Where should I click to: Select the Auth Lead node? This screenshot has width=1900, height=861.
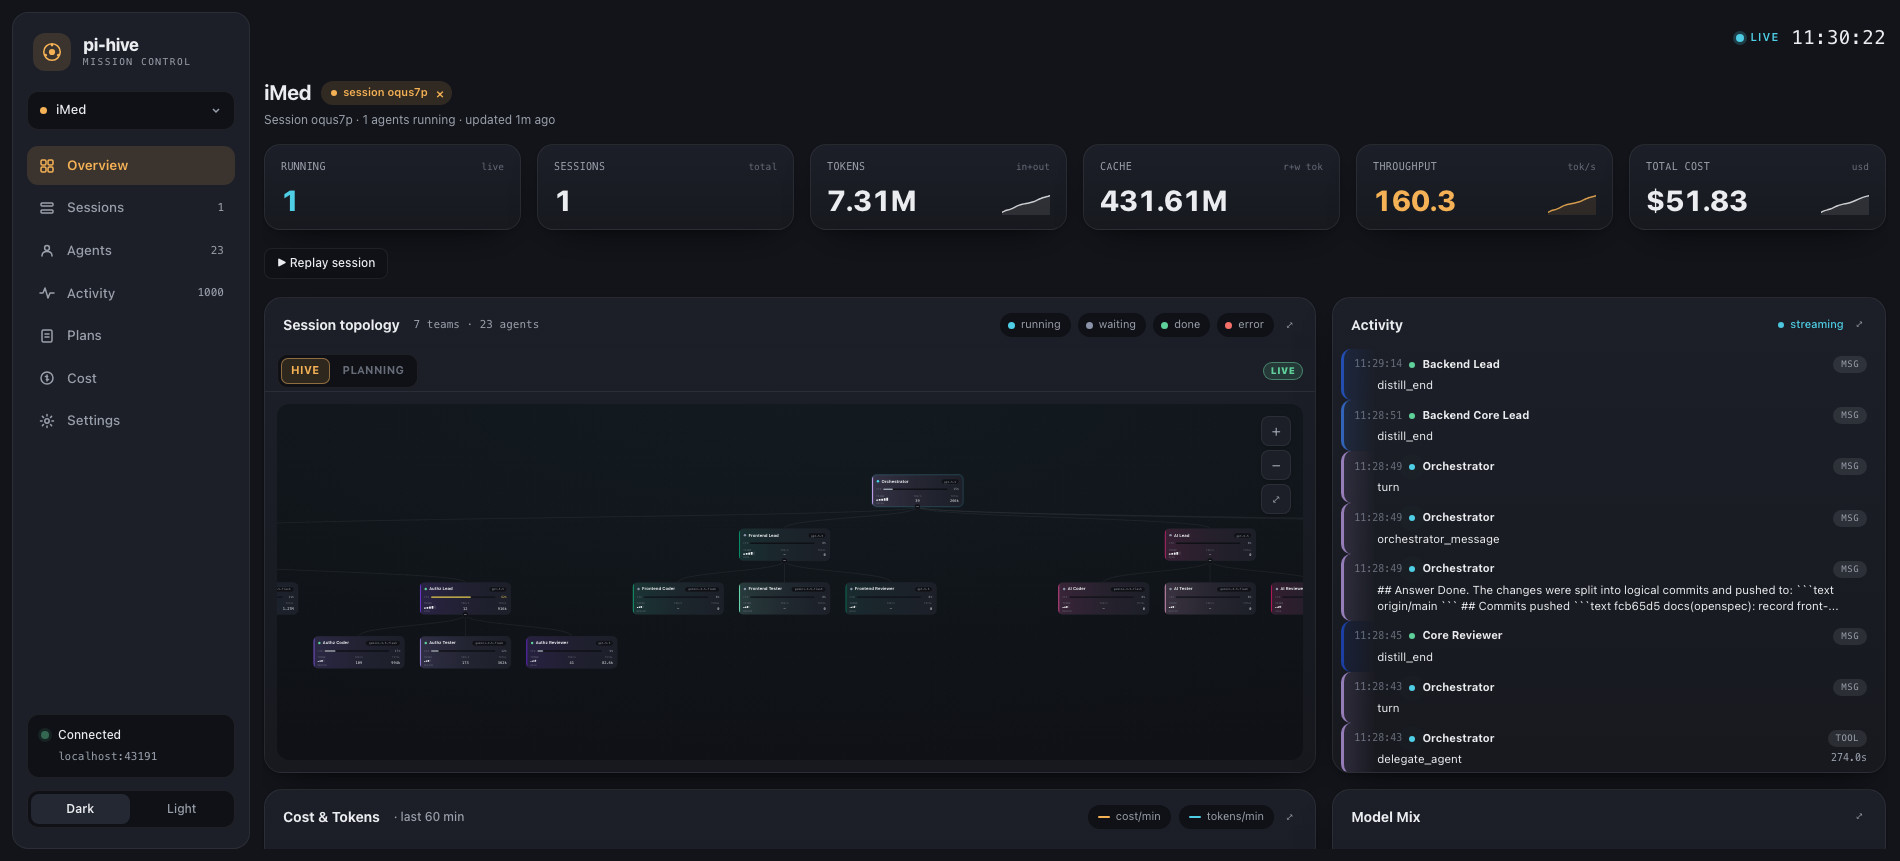465,598
